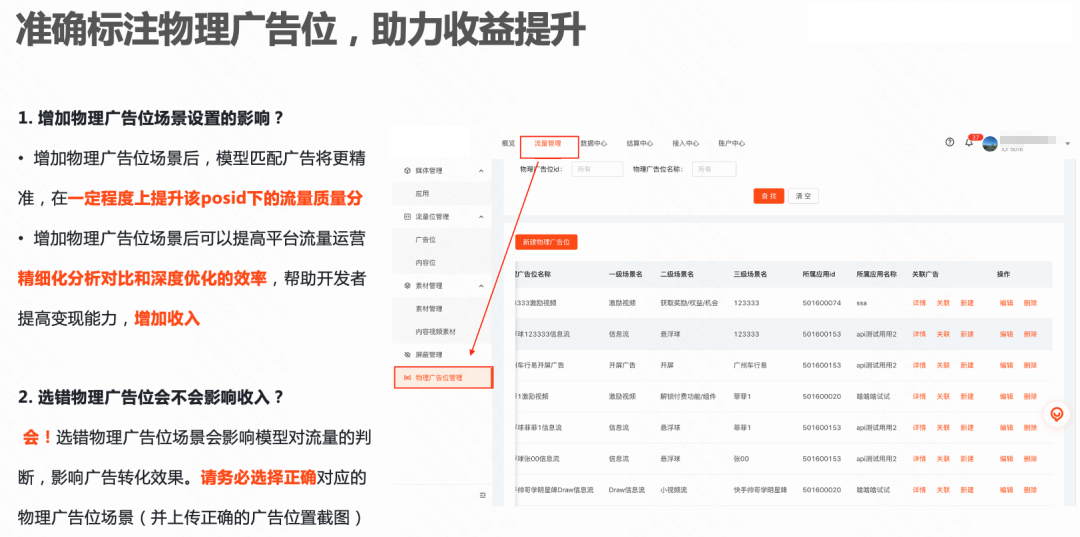Image resolution: width=1080 pixels, height=537 pixels.
Task: Click the 开屏广告 cell
Action: coord(622,365)
